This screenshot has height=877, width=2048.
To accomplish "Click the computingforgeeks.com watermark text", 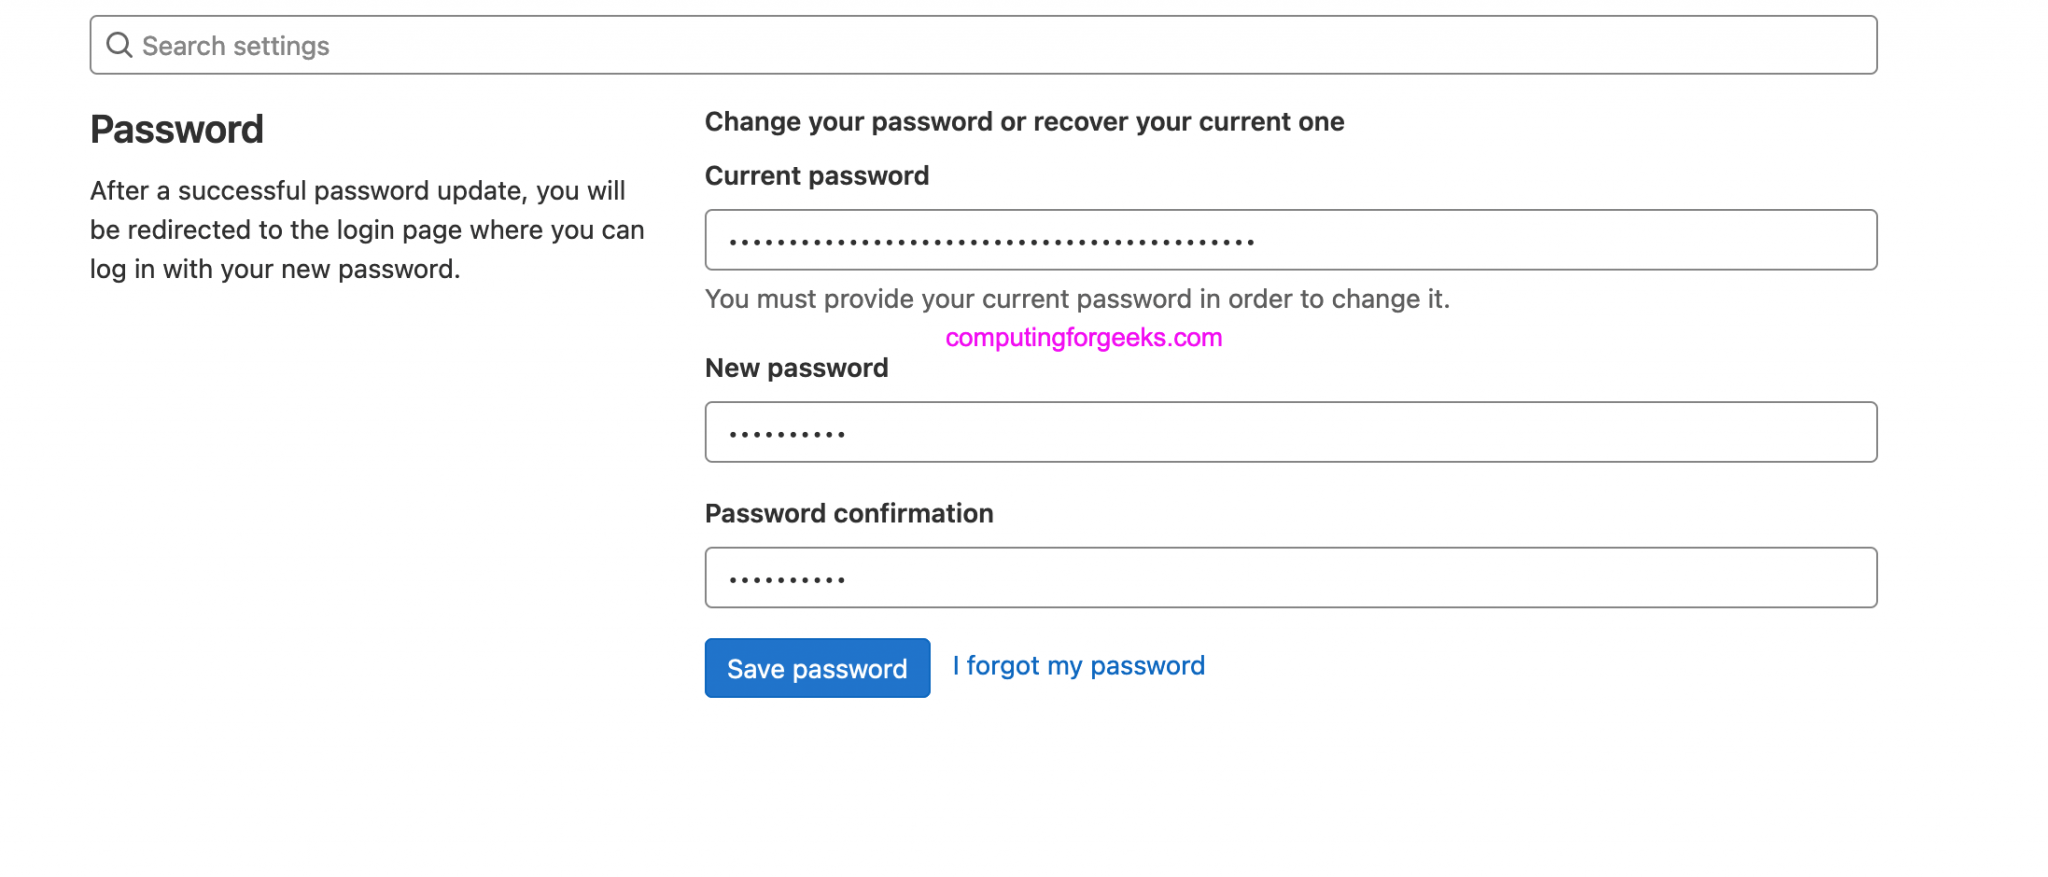I will [x=1083, y=338].
